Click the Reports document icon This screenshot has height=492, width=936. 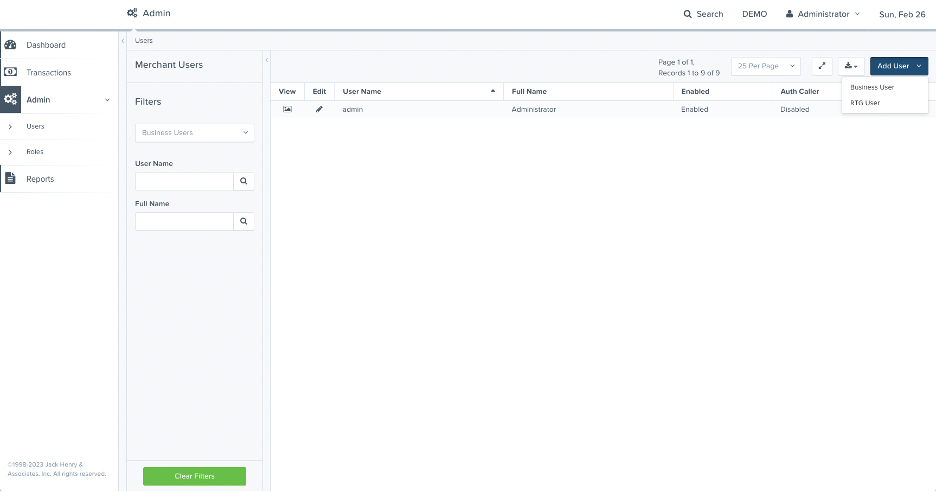(x=11, y=179)
